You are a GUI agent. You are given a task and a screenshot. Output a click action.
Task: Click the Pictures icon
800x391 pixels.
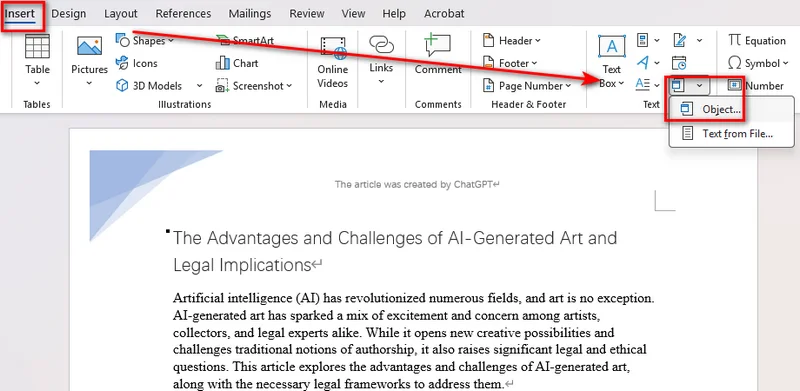pos(89,46)
